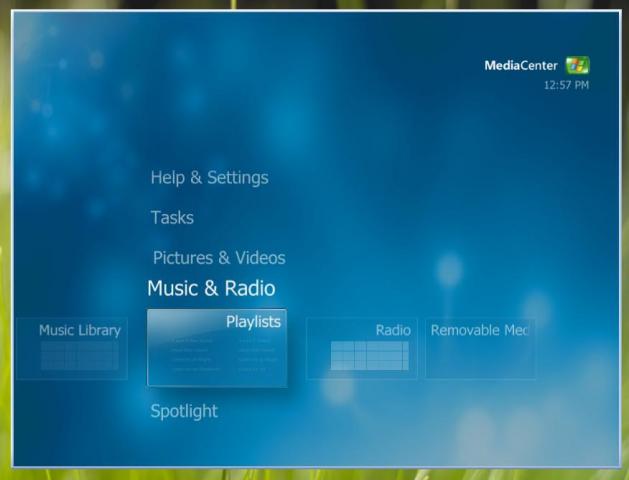Screen dimensions: 629x480
Task: Click the album grid icon in Music Library
Action: [79, 356]
